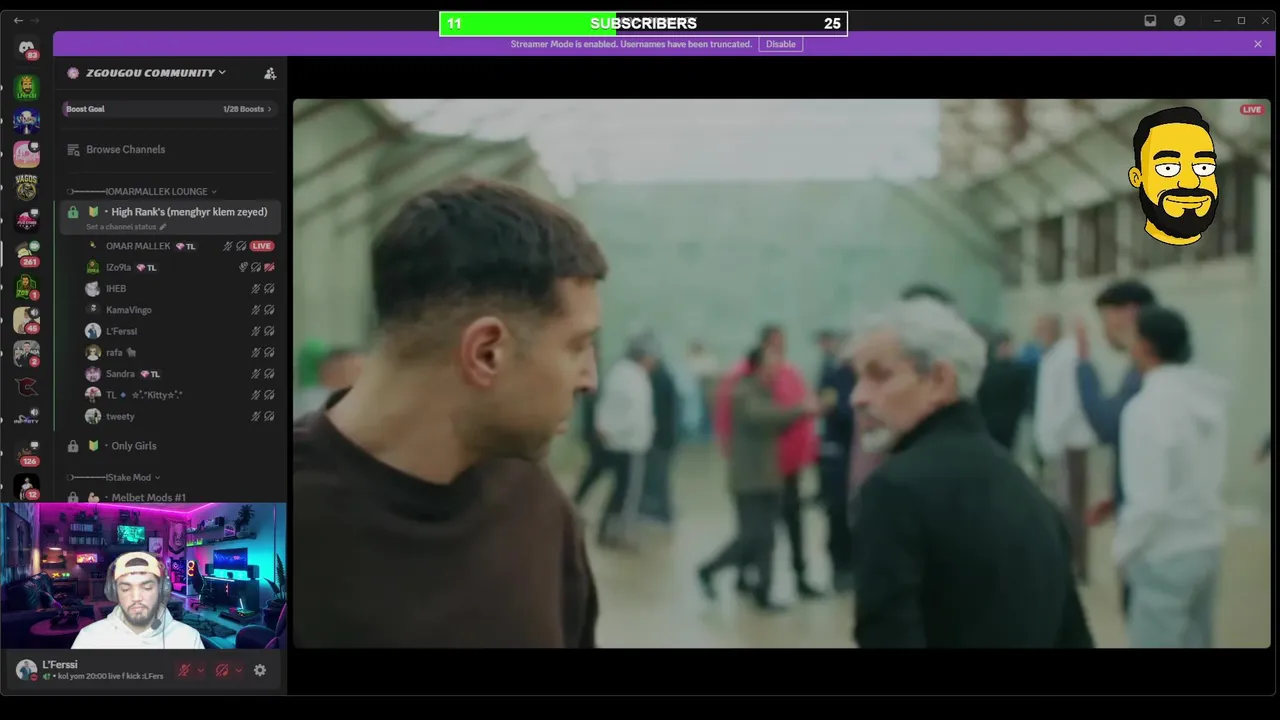Open headphone output options arrow
This screenshot has width=1280, height=720.
click(x=238, y=670)
